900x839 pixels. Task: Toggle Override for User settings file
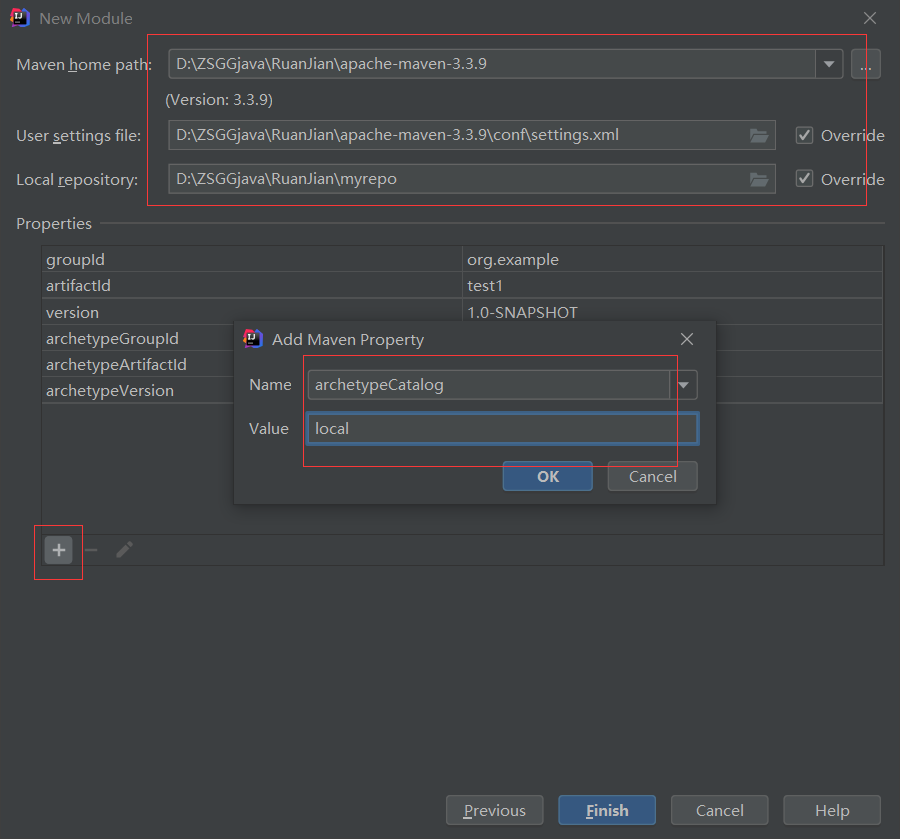click(x=804, y=135)
